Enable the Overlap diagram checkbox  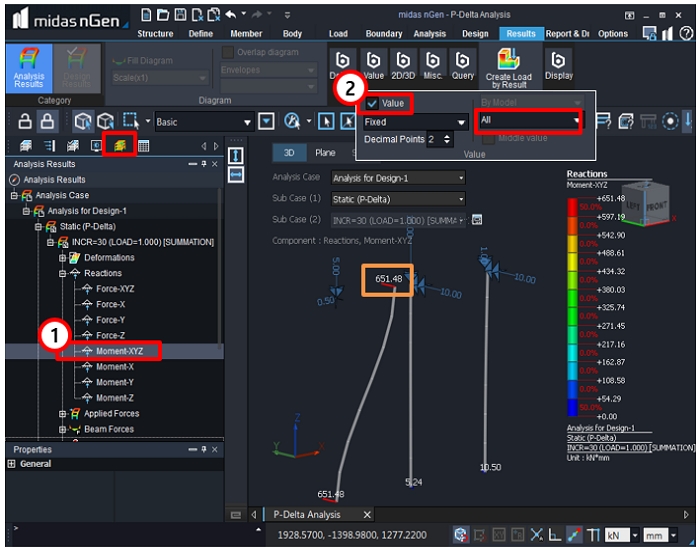click(228, 52)
